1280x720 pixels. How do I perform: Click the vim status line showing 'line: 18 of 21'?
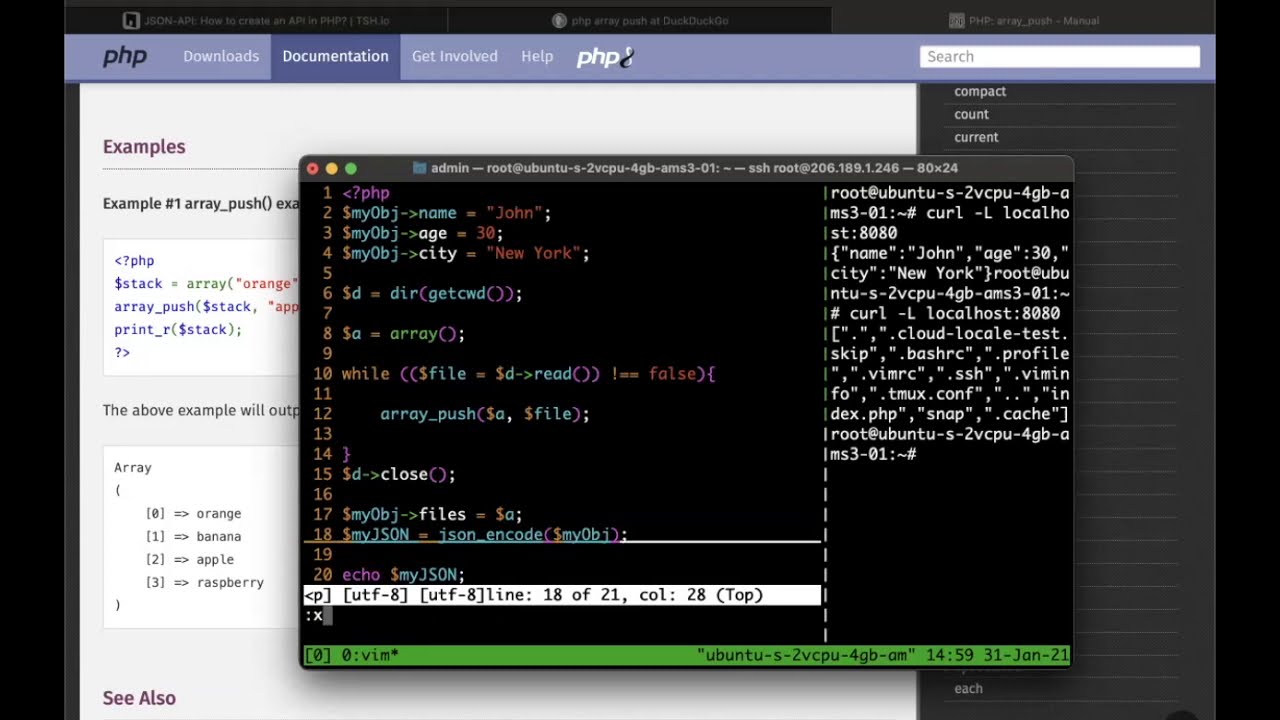(562, 595)
